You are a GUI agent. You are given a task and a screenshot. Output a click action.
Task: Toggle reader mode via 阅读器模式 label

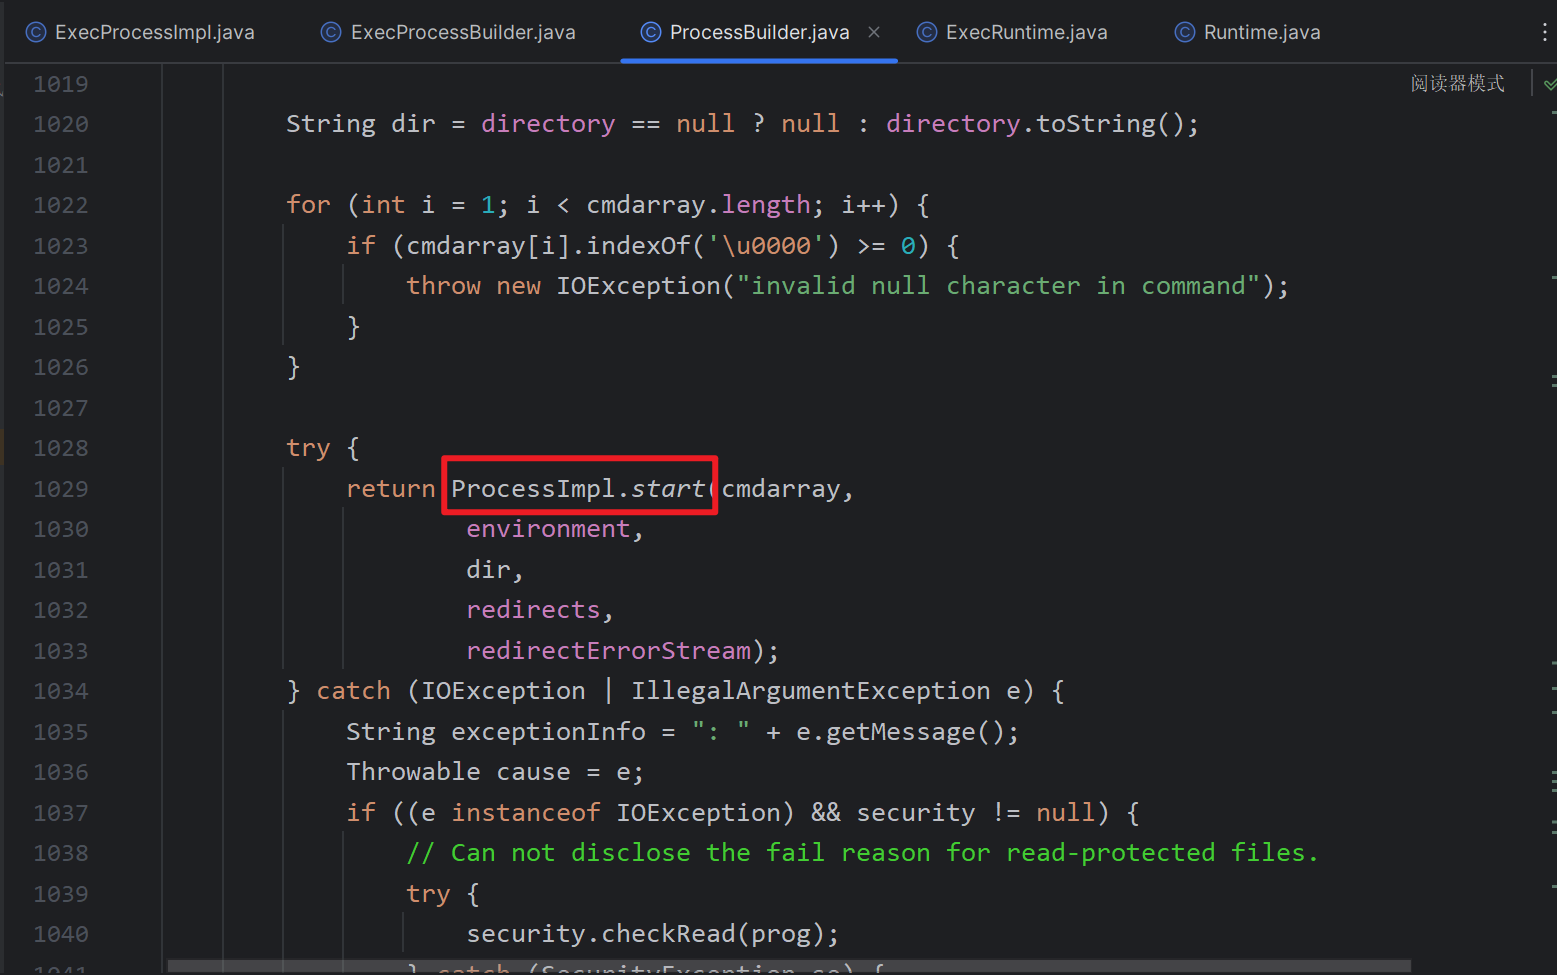coord(1457,84)
